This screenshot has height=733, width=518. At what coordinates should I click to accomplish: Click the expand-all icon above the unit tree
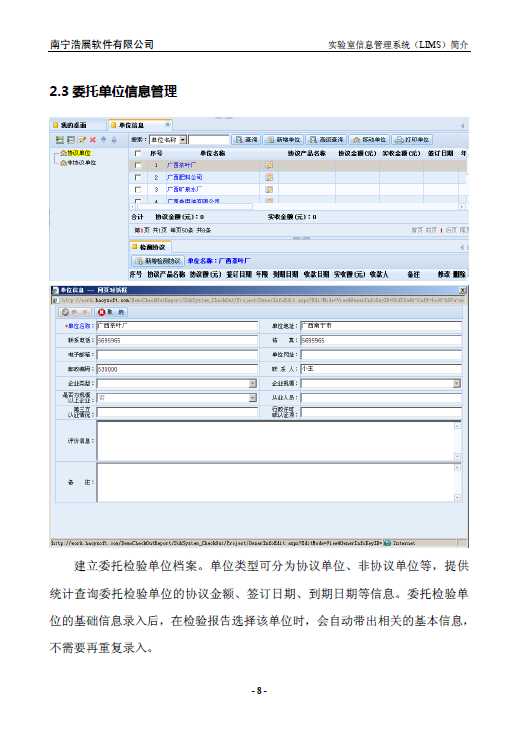click(60, 140)
